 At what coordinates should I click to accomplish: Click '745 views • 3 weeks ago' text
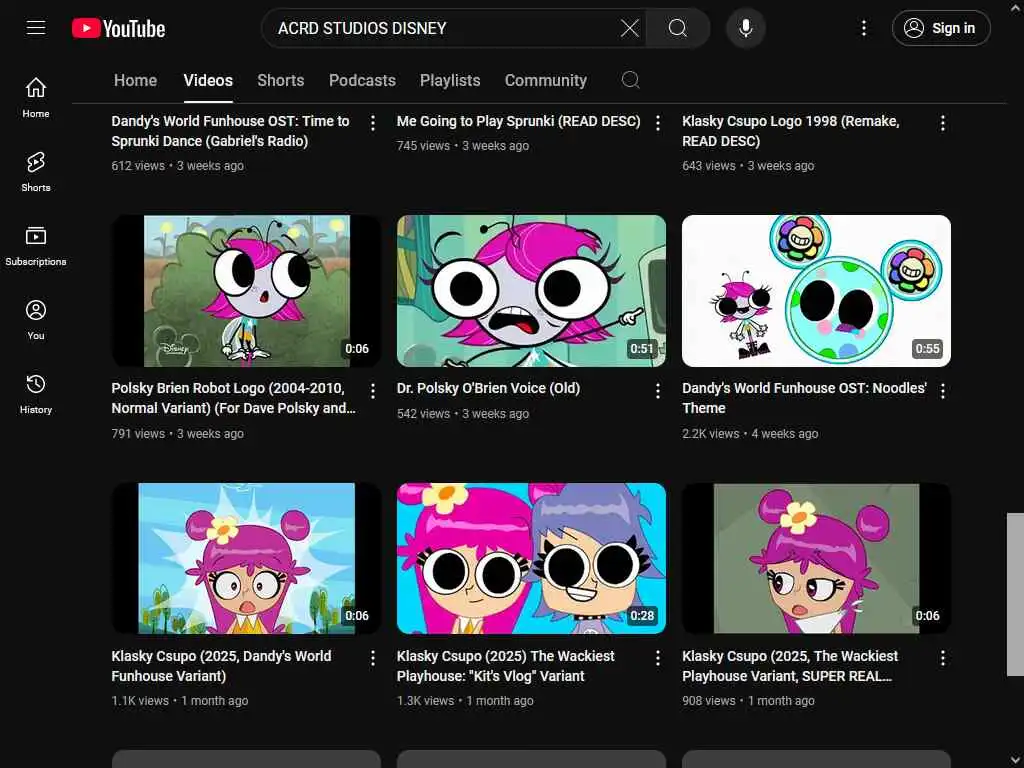pyautogui.click(x=463, y=146)
